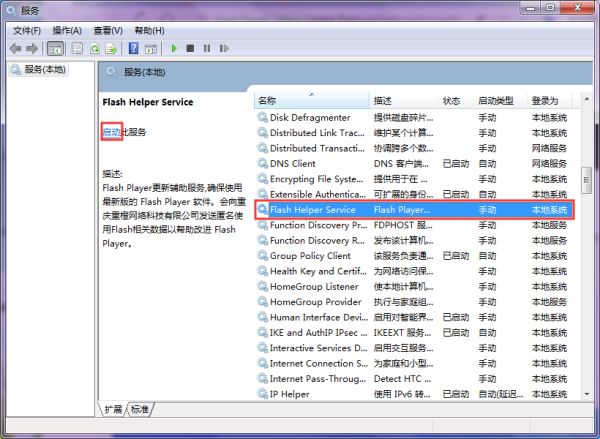Screen dimensions: 600x439
Task: Switch to the 标准 tab
Action: tap(140, 409)
